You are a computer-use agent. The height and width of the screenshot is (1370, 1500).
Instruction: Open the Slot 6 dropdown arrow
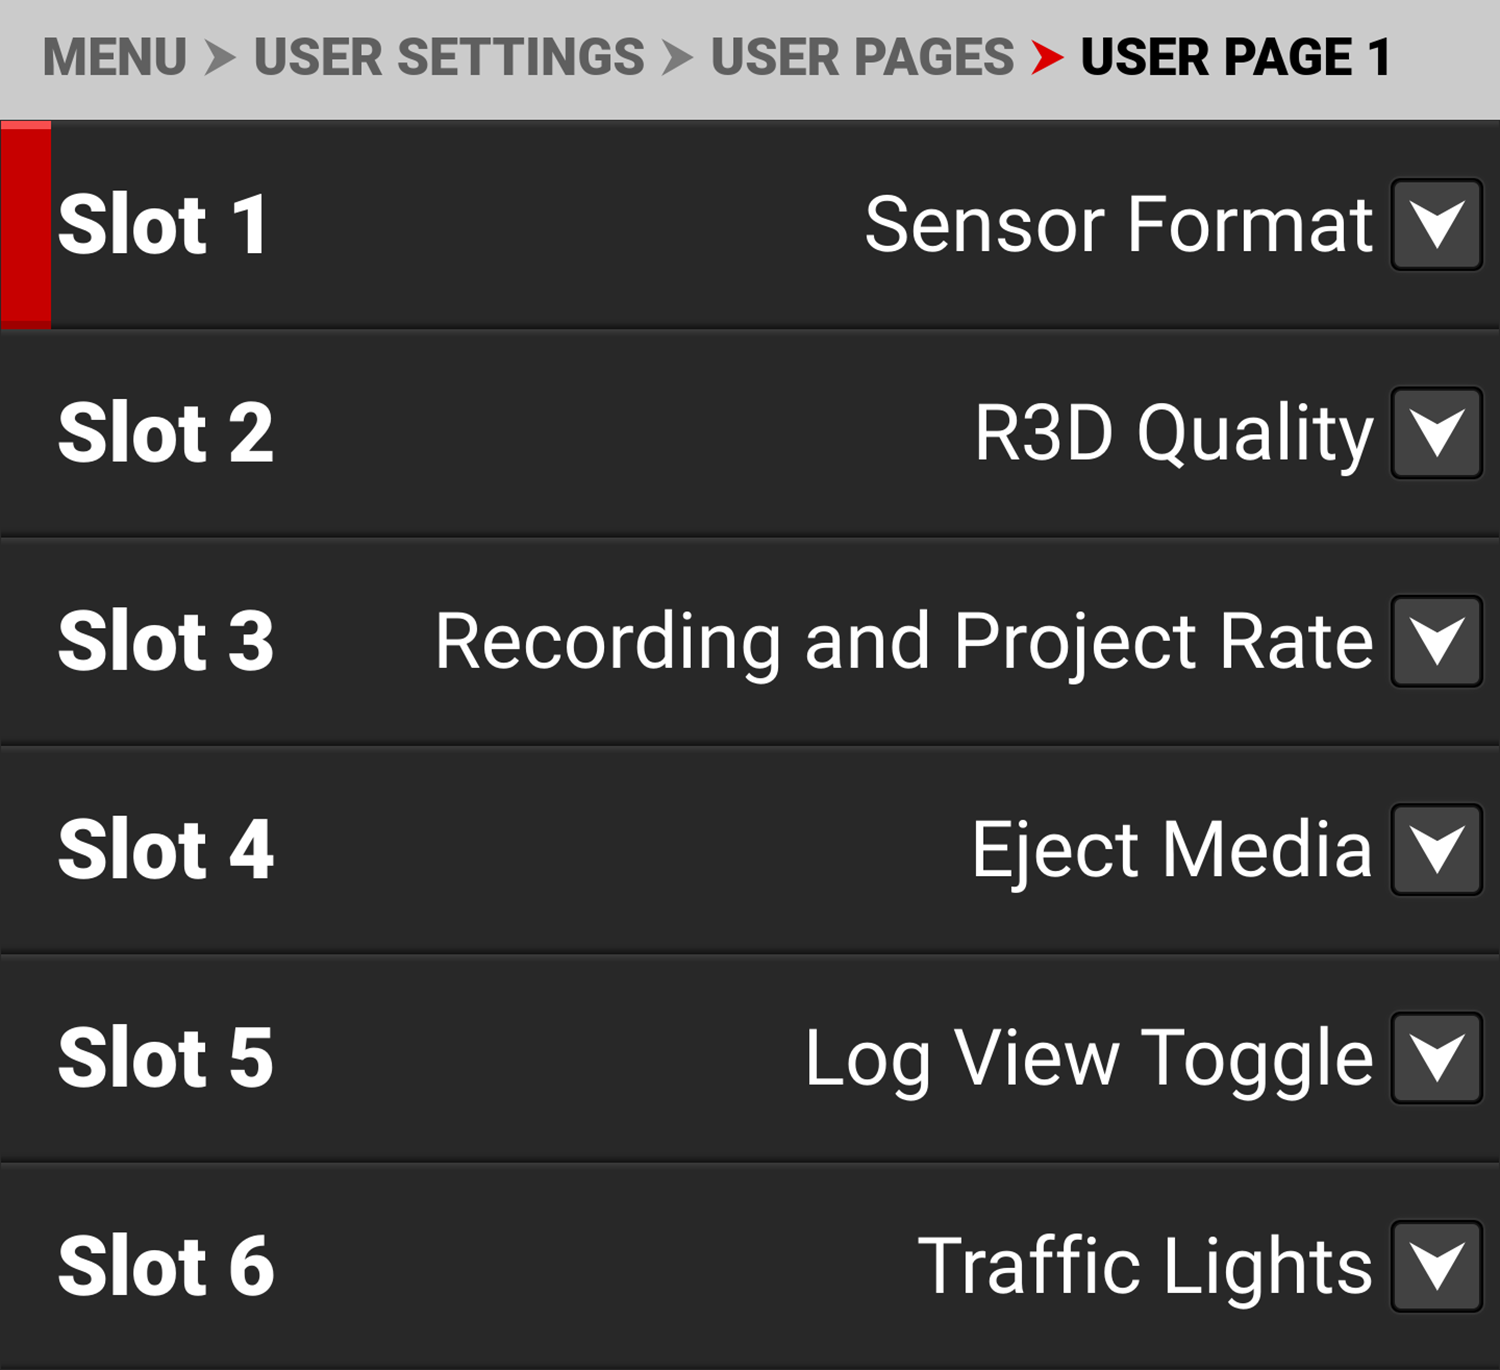[x=1436, y=1266]
